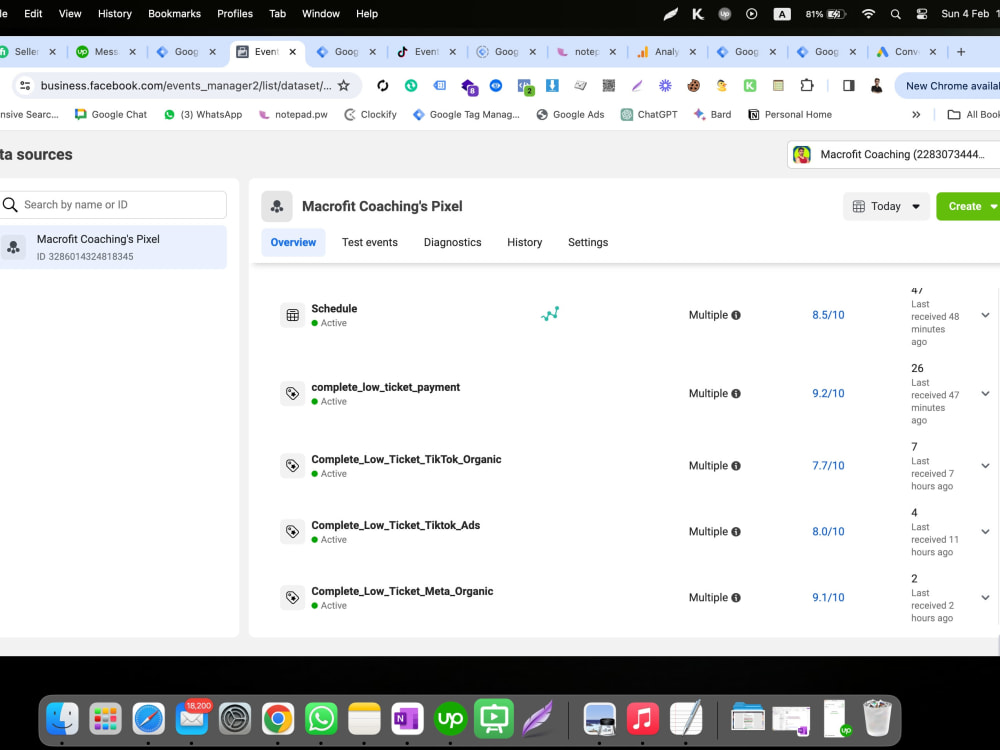
Task: Open WhatsApp from the Dock
Action: coord(321,718)
